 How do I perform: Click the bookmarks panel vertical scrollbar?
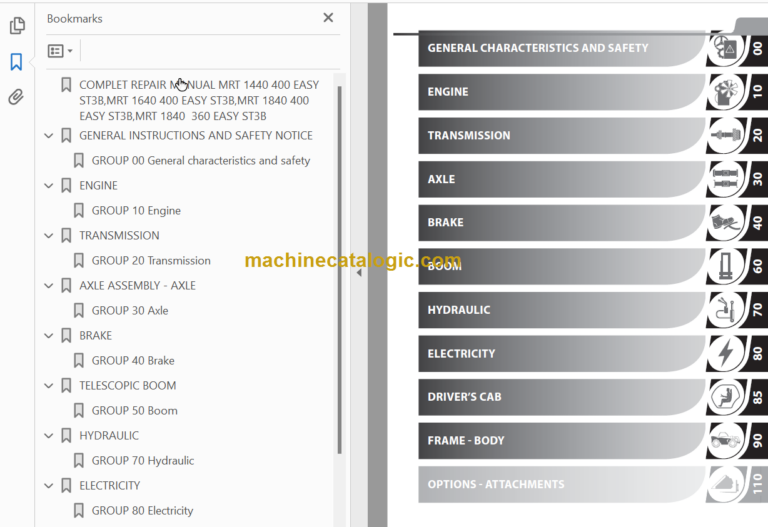click(339, 269)
